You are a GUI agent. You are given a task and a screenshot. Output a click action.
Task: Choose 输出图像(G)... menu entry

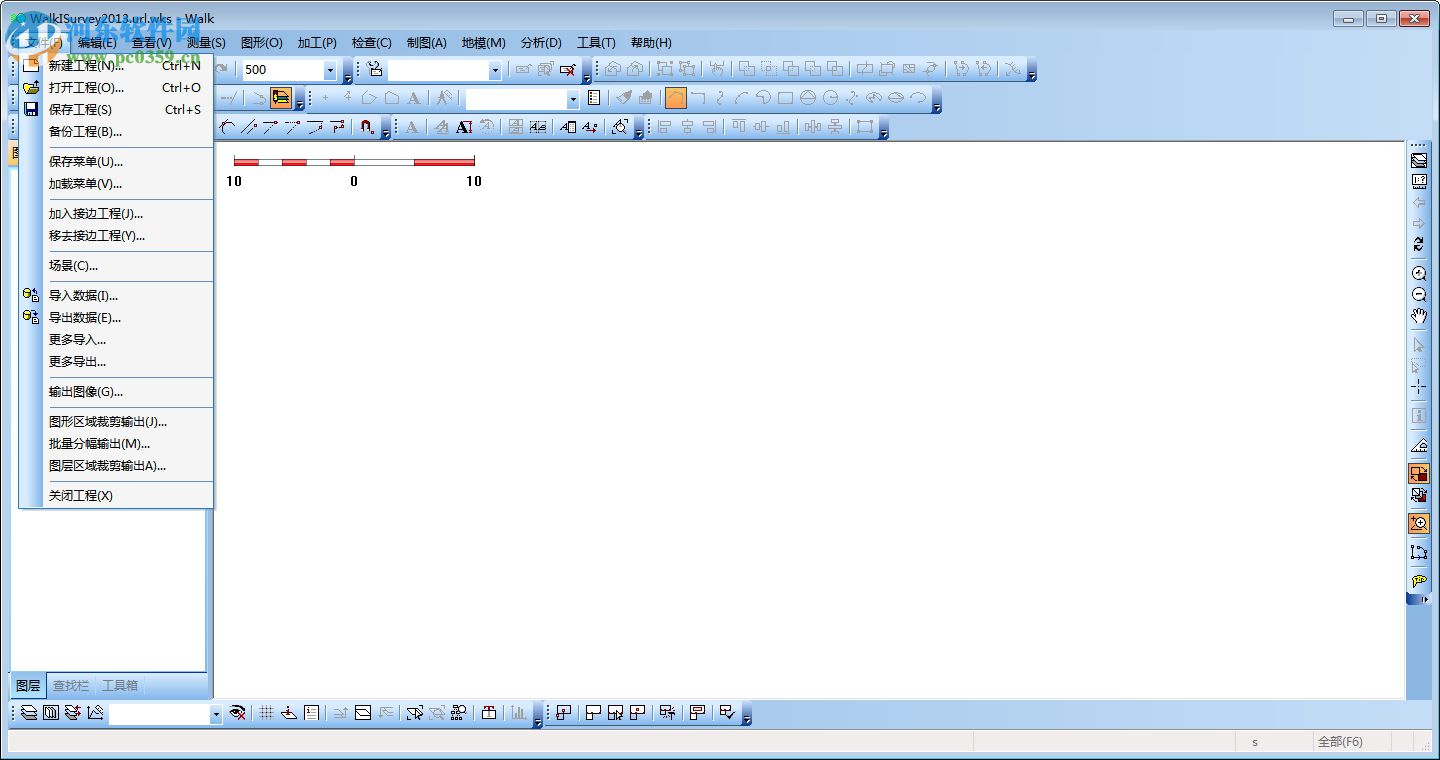(116, 392)
